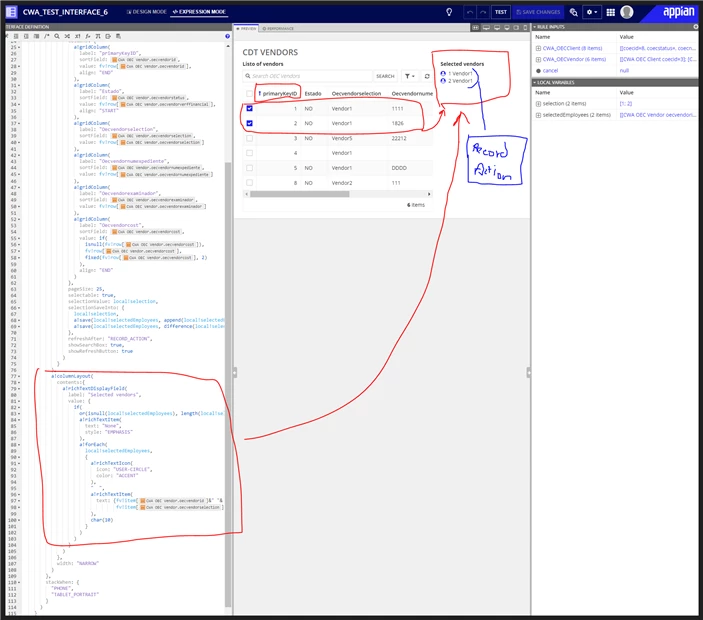Open the nine-dot navigation grid icon

point(610,12)
